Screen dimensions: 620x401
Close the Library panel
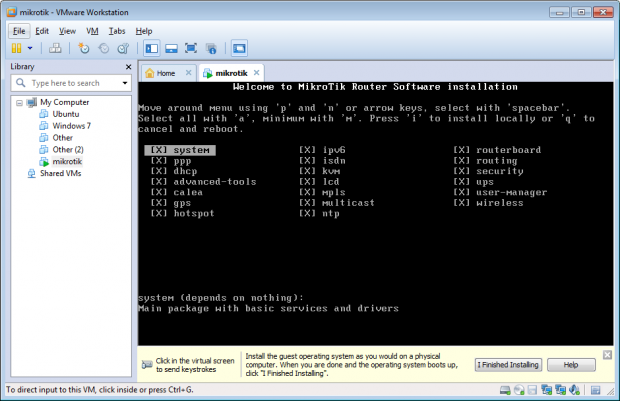tap(128, 67)
